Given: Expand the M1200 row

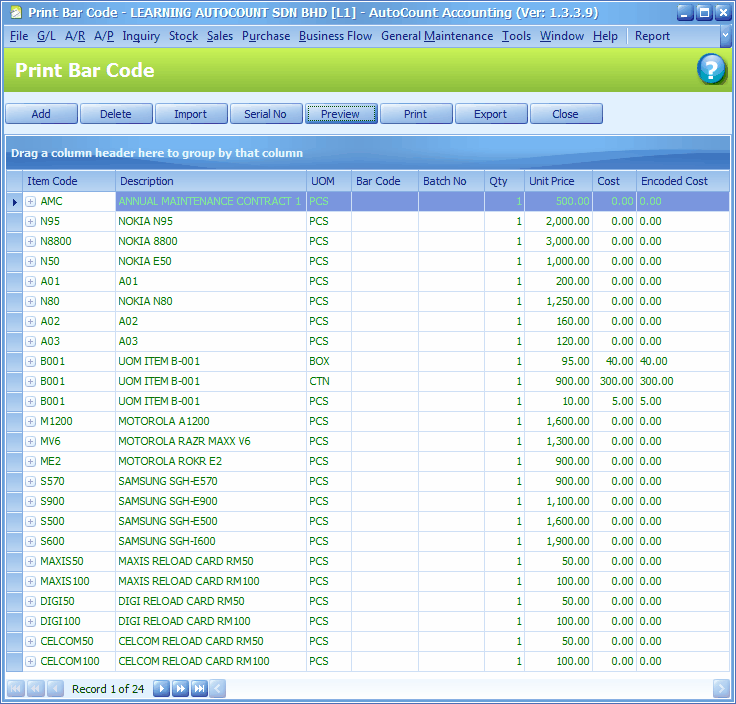Looking at the screenshot, I should pyautogui.click(x=31, y=421).
